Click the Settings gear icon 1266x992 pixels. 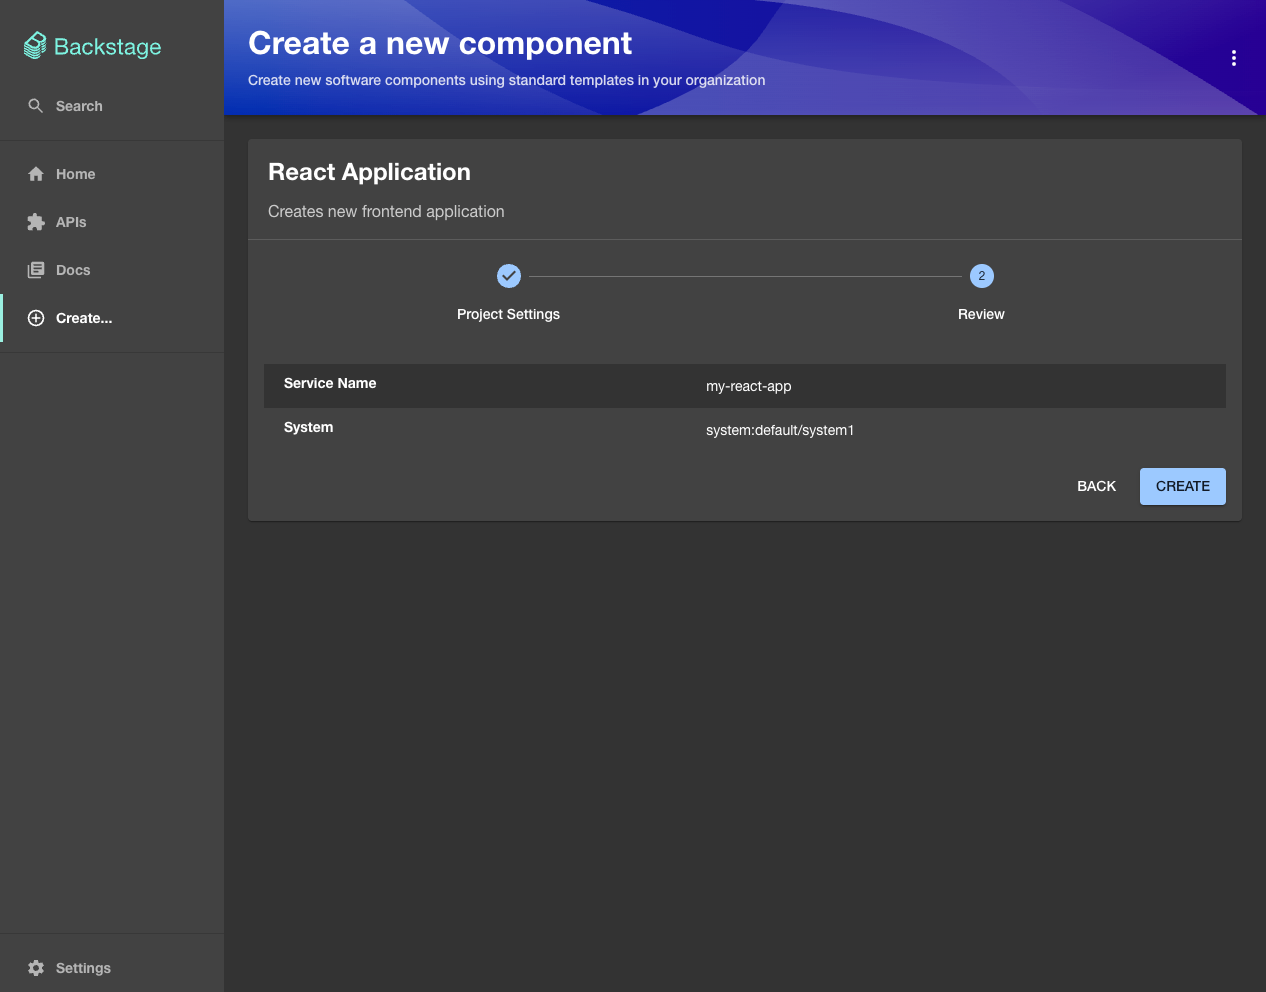(x=36, y=968)
